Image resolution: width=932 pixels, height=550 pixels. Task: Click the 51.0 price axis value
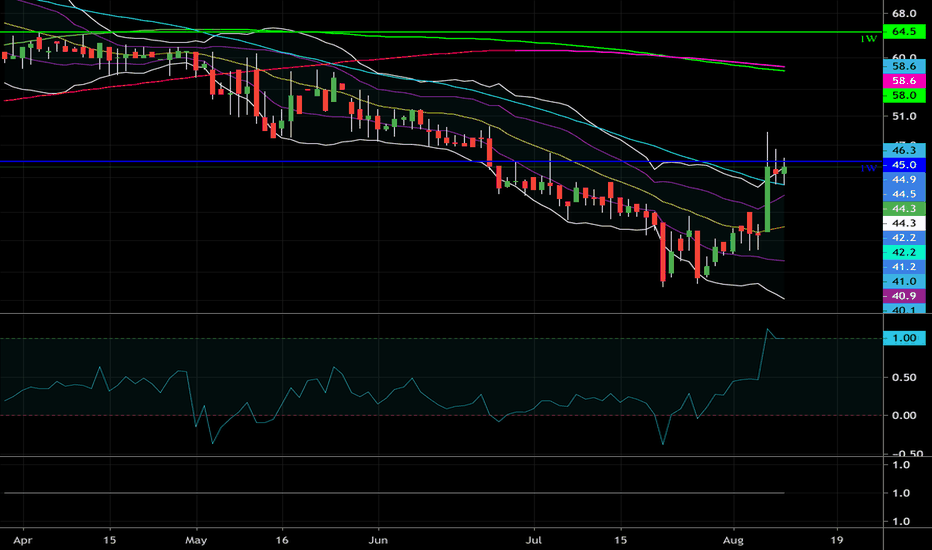pyautogui.click(x=904, y=117)
